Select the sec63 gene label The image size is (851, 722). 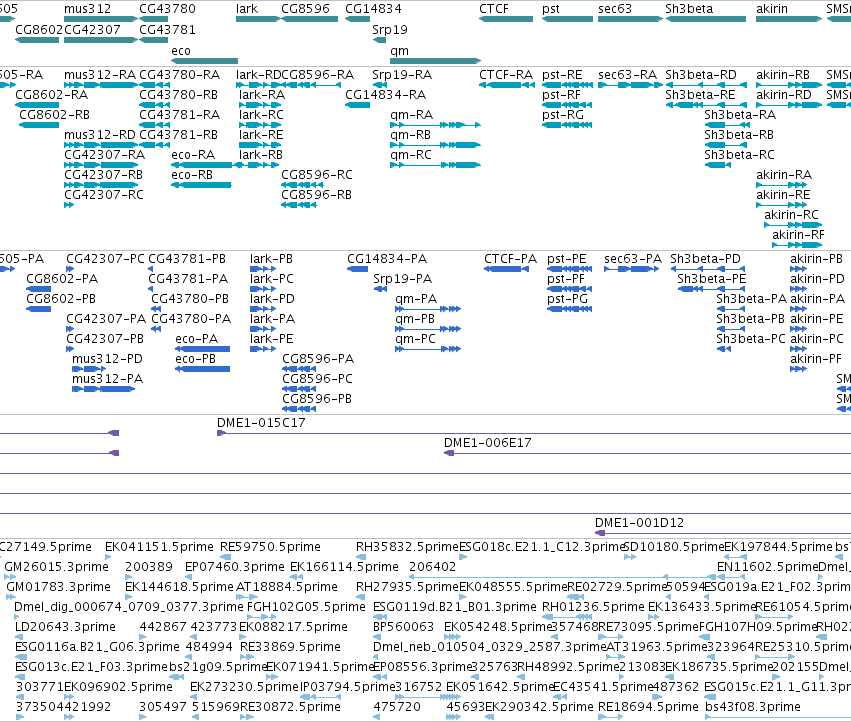tap(615, 9)
